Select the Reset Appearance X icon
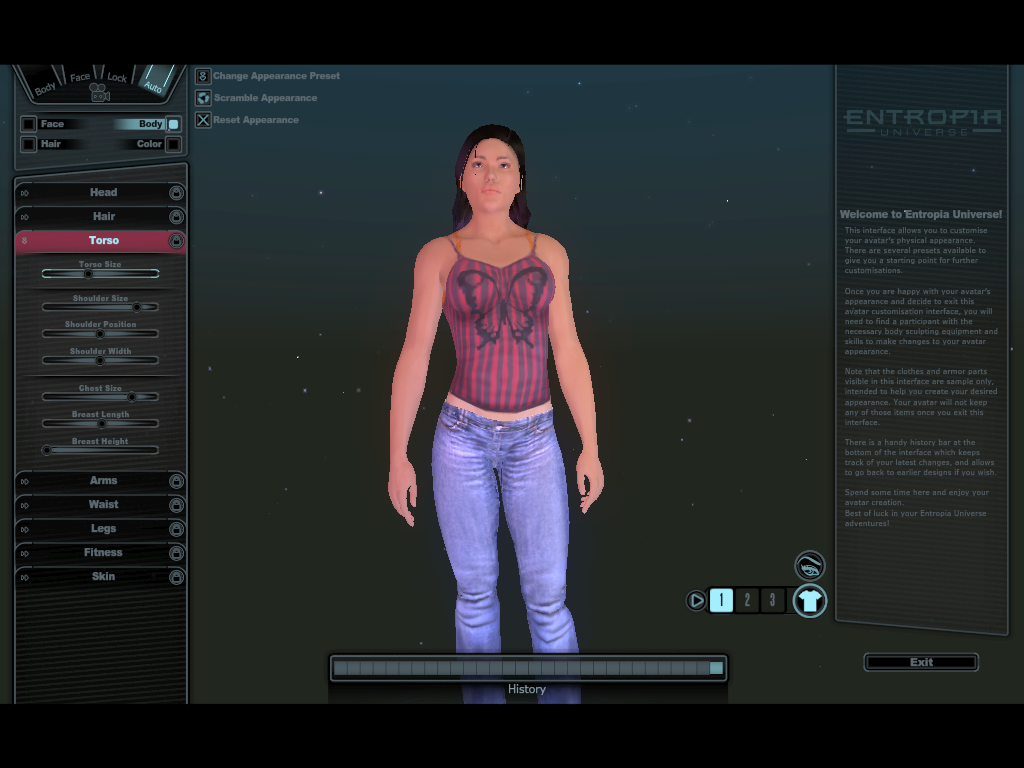Screen dimensions: 1024x768 pos(204,120)
